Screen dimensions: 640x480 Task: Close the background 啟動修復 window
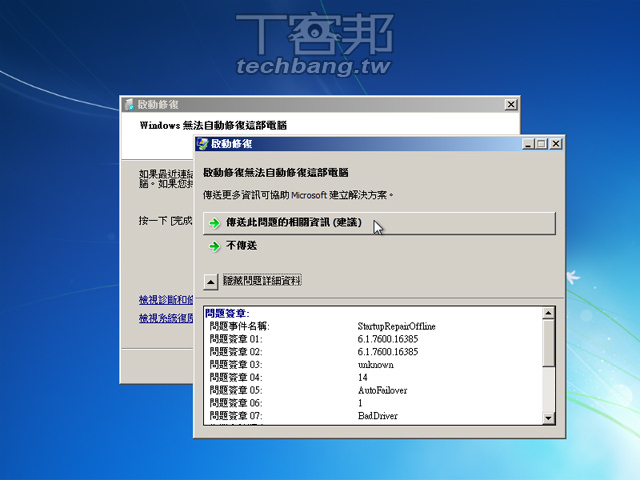(x=511, y=104)
